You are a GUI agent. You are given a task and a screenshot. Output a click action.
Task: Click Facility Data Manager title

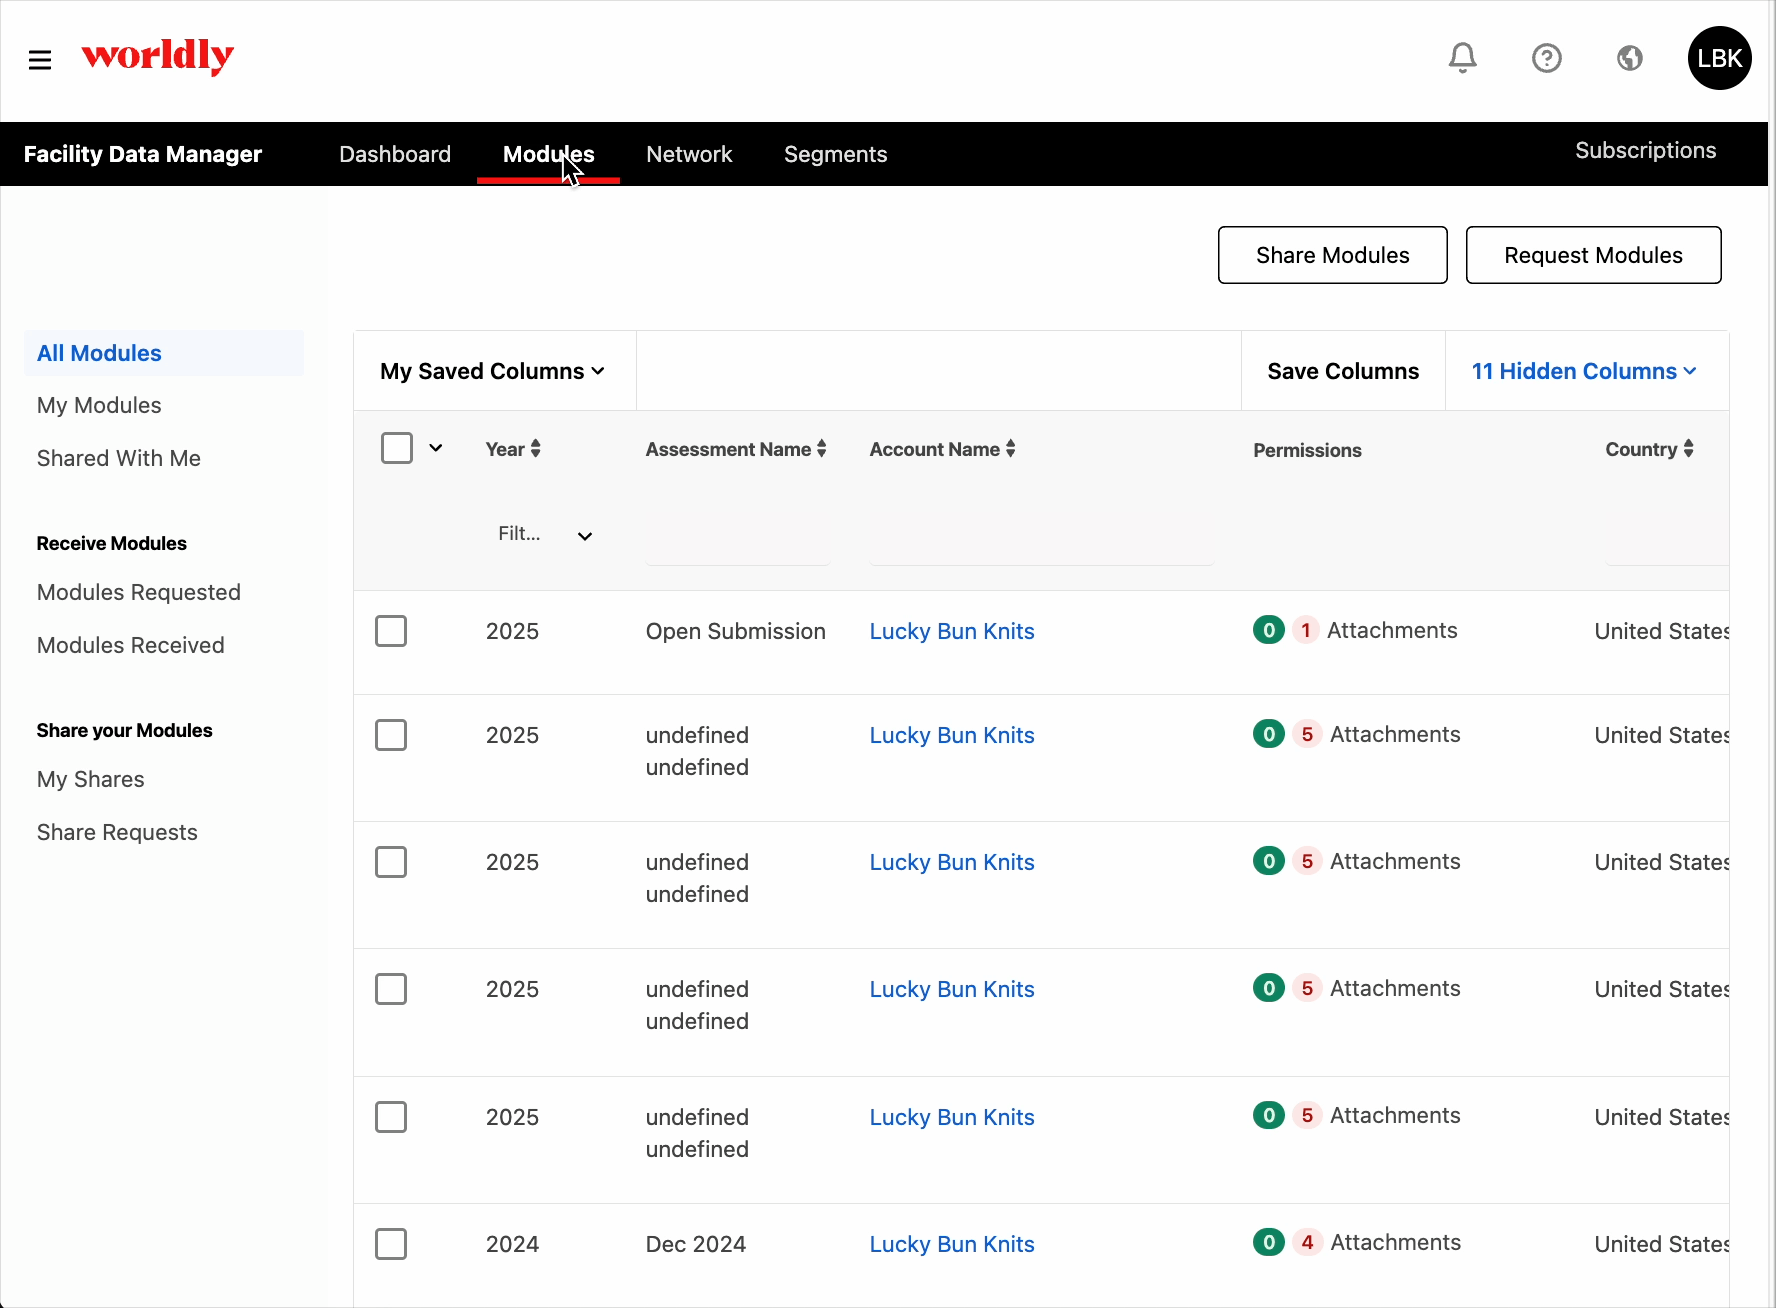143,154
